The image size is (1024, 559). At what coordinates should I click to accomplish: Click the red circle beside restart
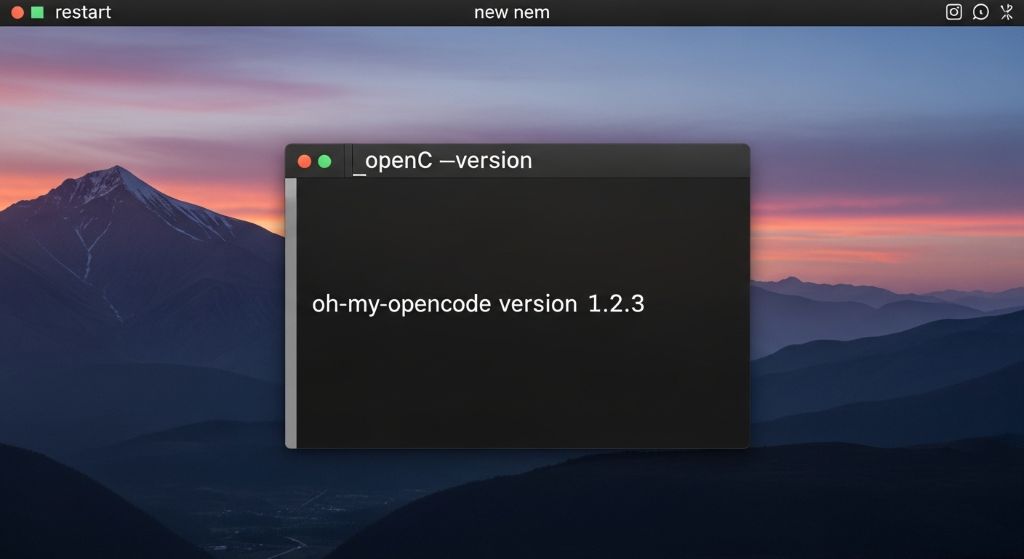pos(17,13)
